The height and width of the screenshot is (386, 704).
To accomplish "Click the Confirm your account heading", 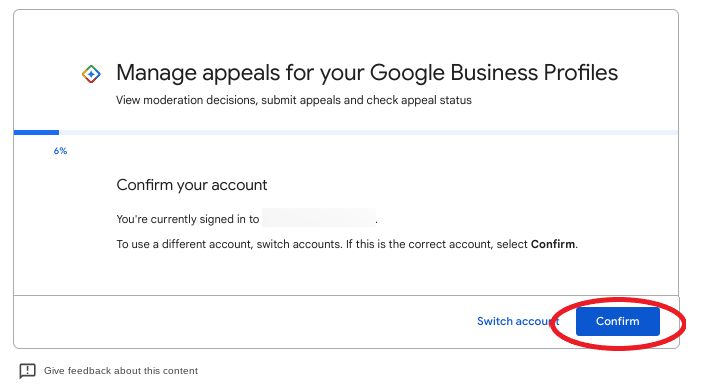I will (x=192, y=185).
